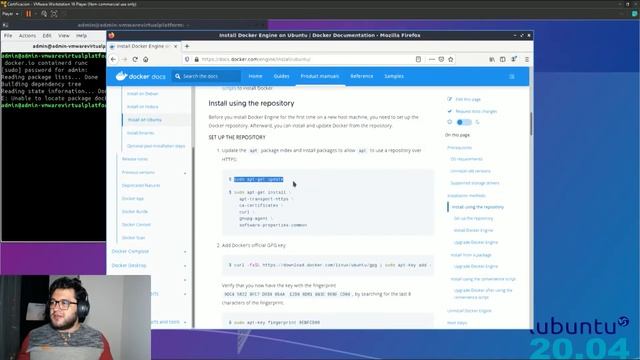
Task: Open a new Firefox tab
Action: pos(187,46)
